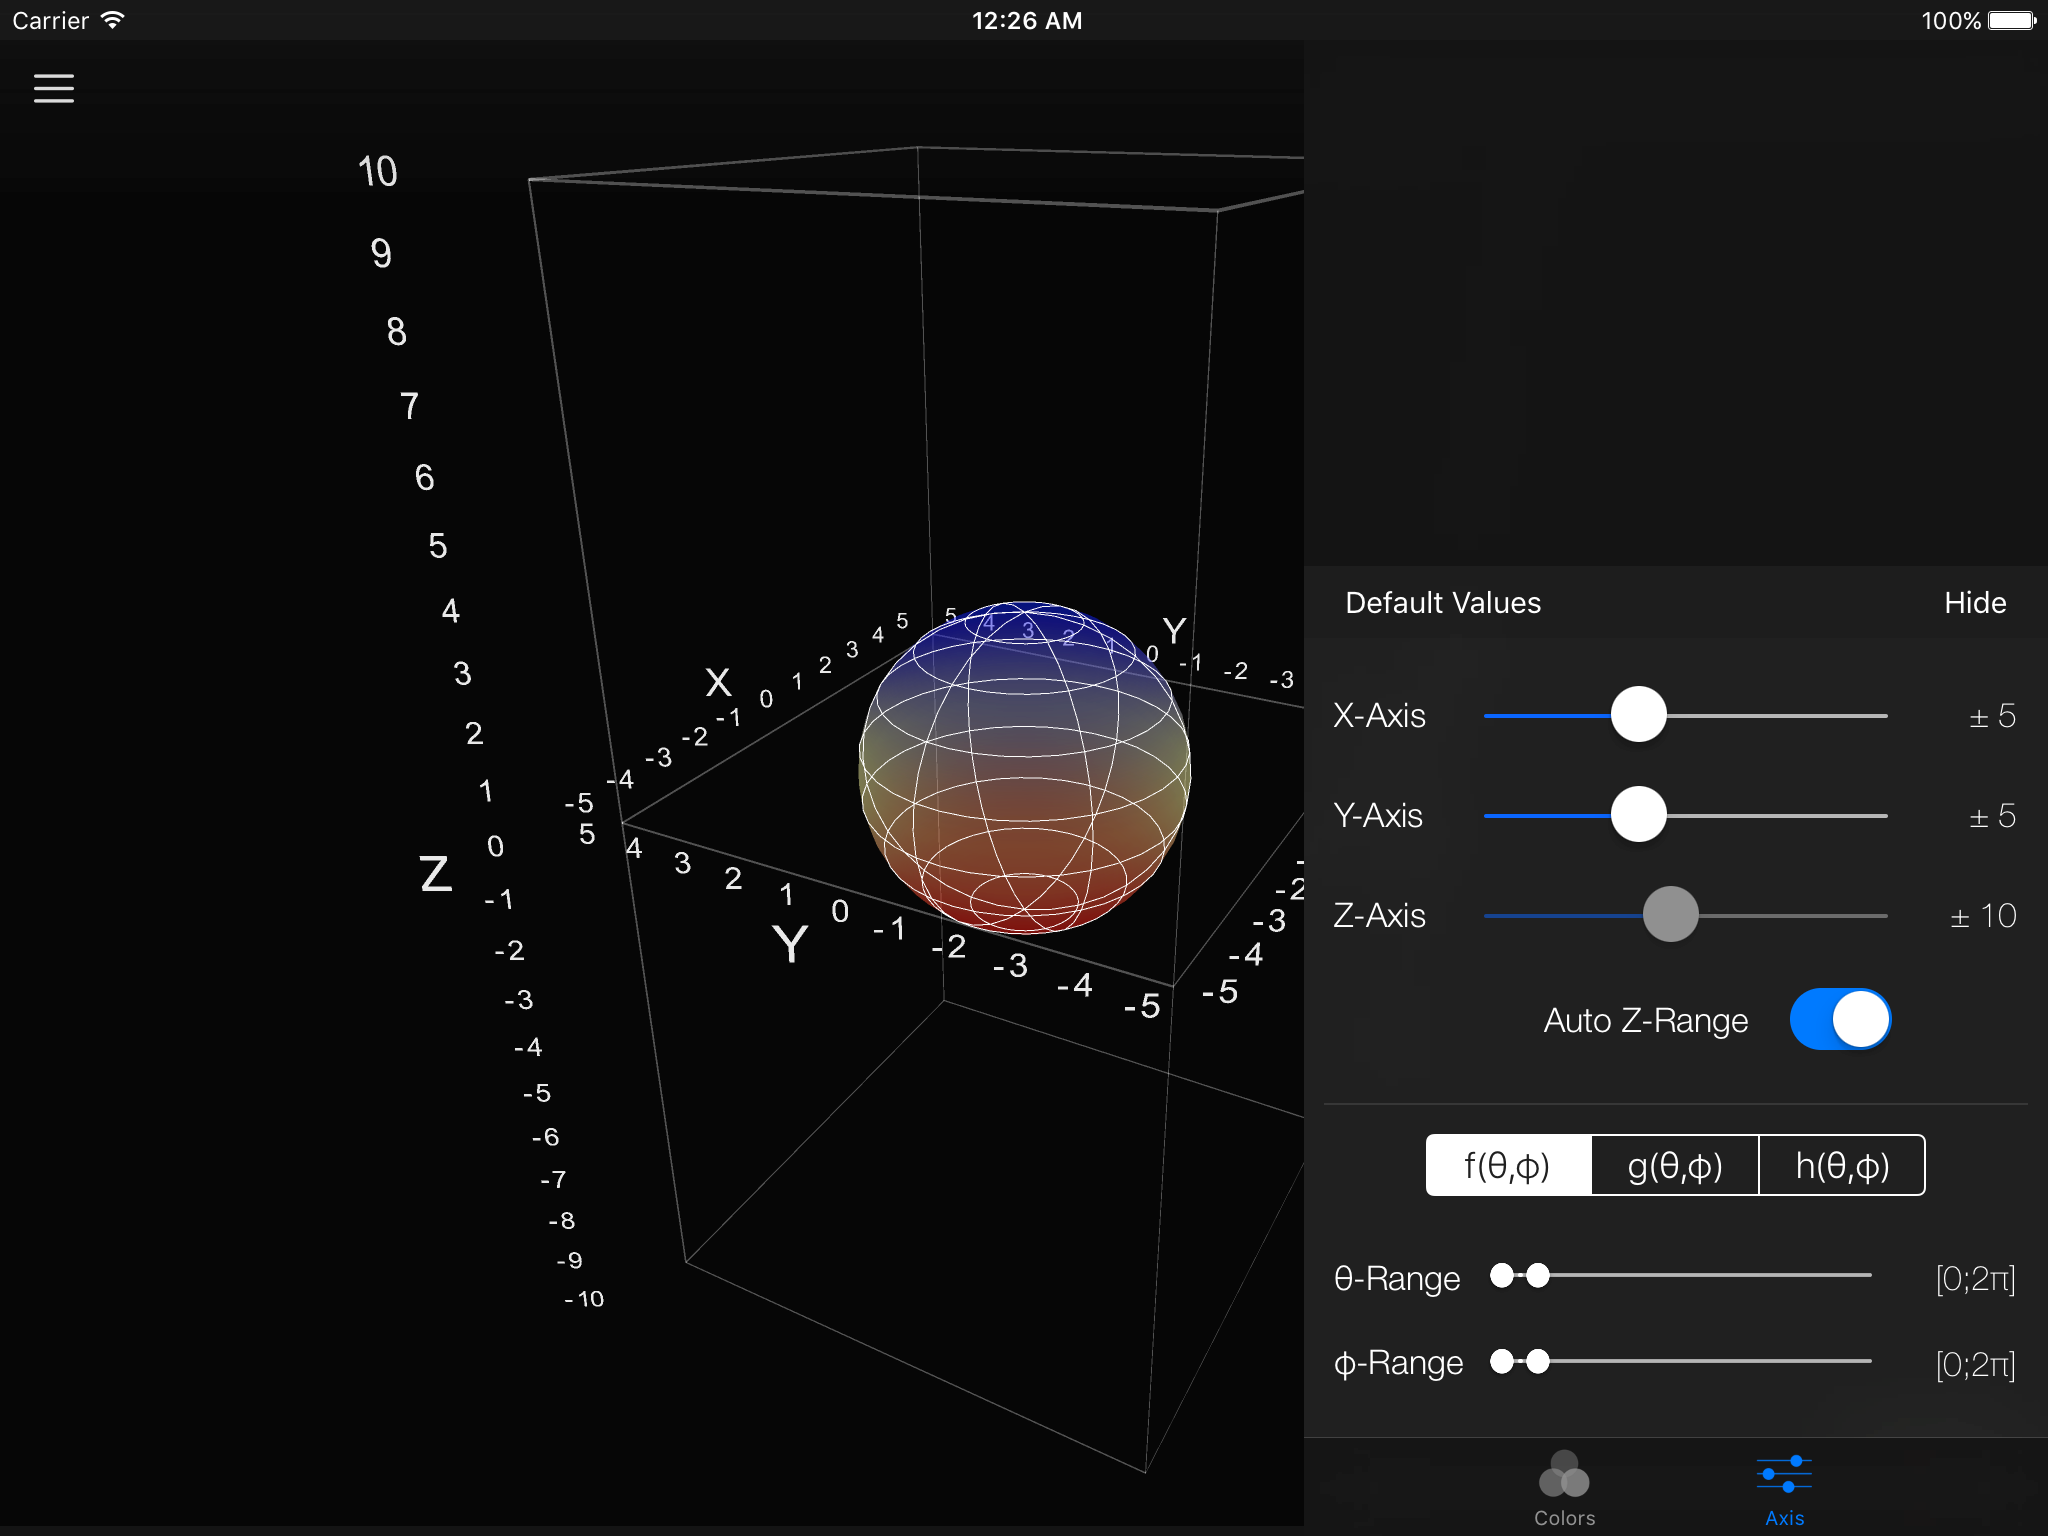Toggle the Auto Z-Range switch
Image resolution: width=2048 pixels, height=1536 pixels.
(x=1840, y=1019)
